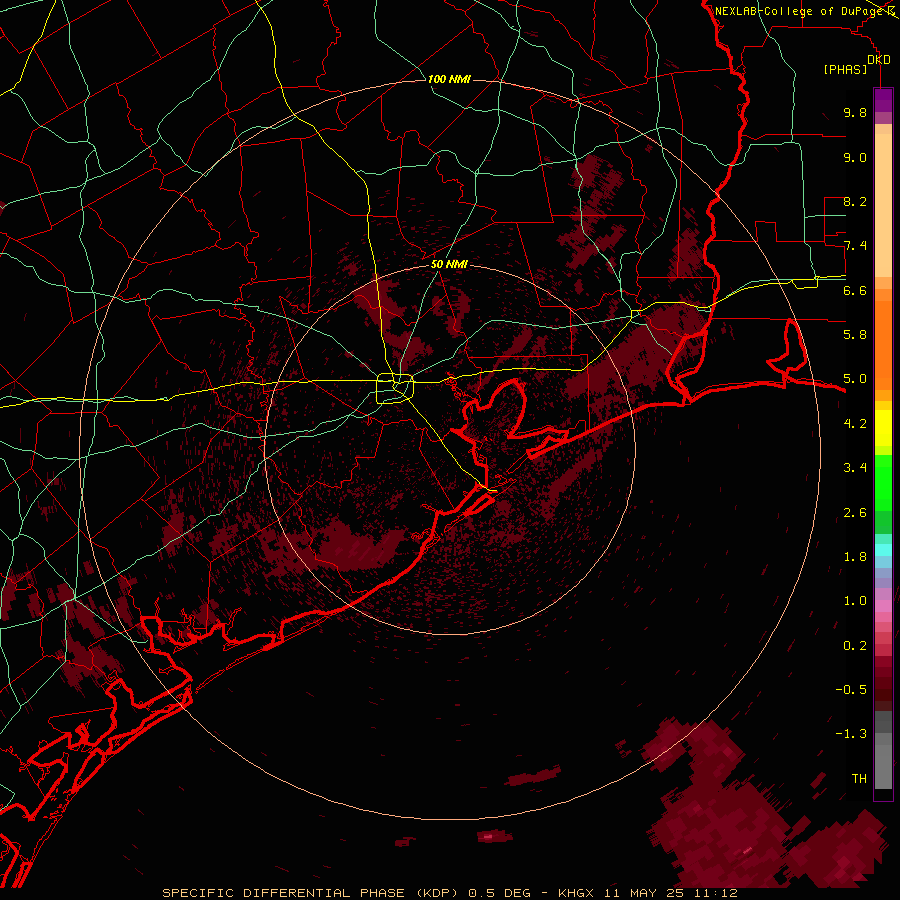Image resolution: width=900 pixels, height=900 pixels.
Task: Click the TH threshold label on scale
Action: 859,779
